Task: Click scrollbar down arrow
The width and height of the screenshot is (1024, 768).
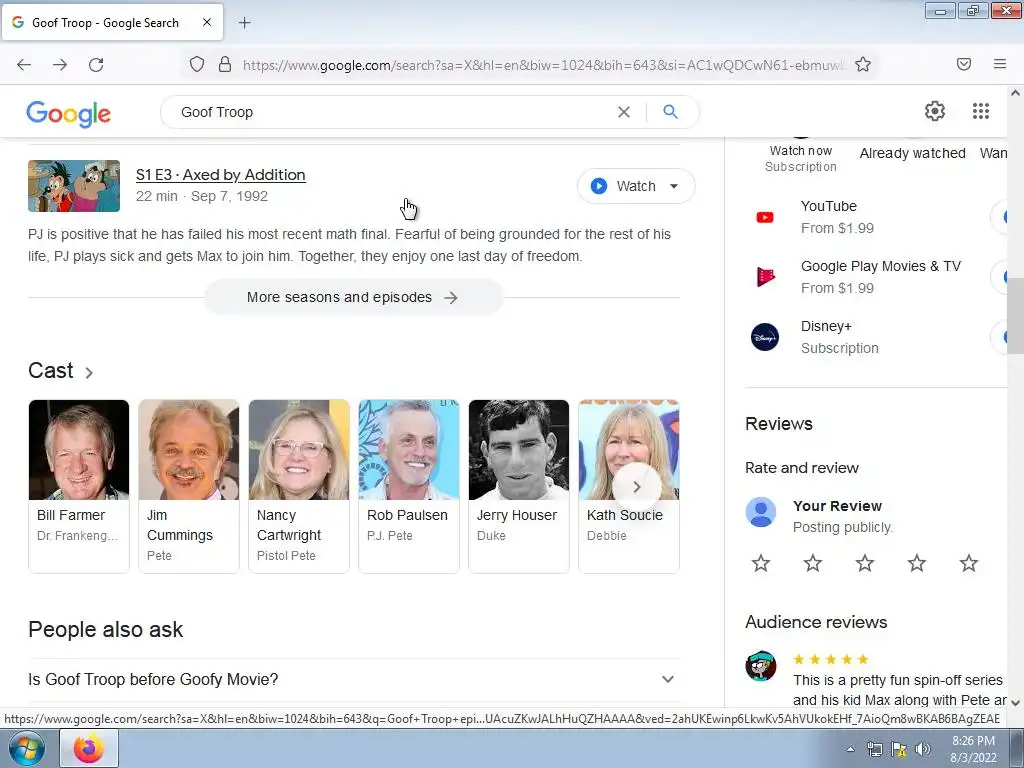Action: click(1015, 702)
